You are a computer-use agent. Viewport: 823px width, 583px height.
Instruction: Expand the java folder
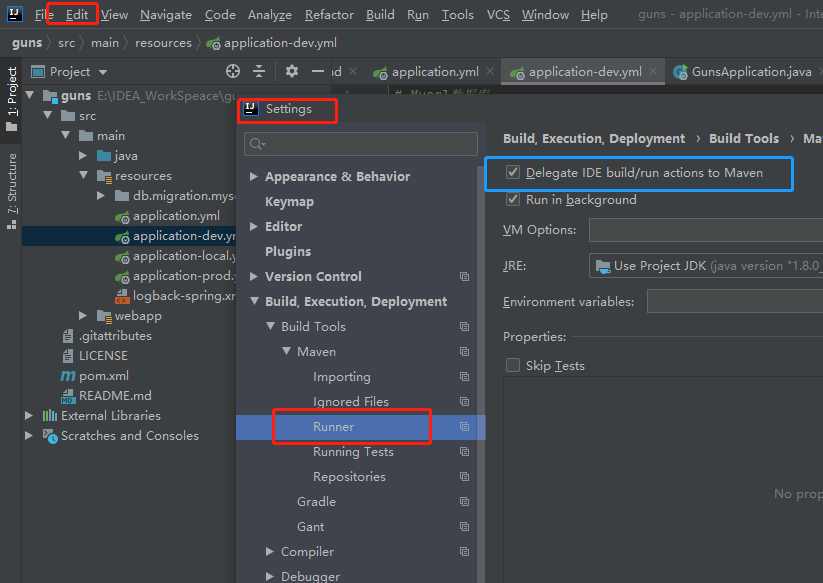[x=83, y=155]
